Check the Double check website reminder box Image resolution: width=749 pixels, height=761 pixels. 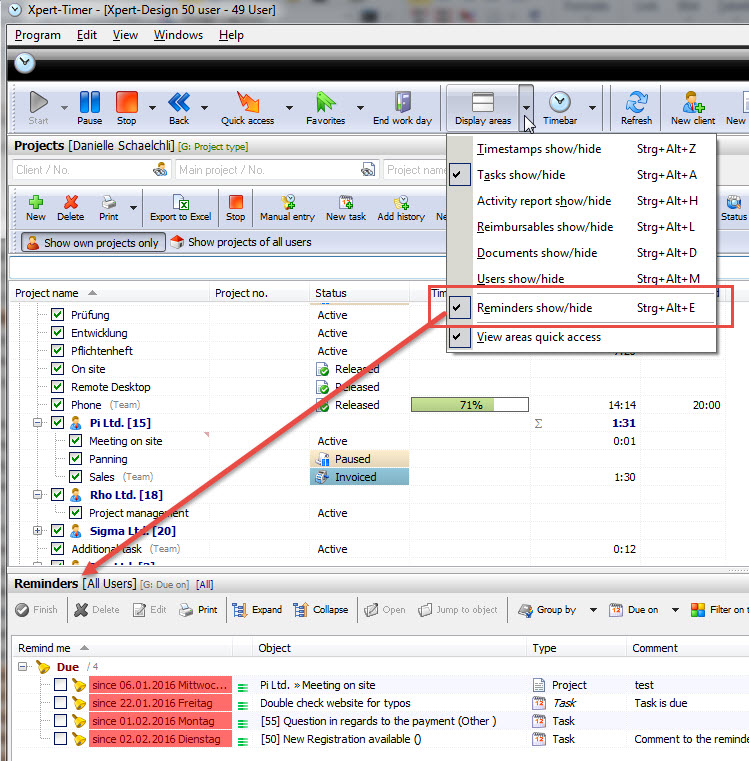tap(61, 703)
